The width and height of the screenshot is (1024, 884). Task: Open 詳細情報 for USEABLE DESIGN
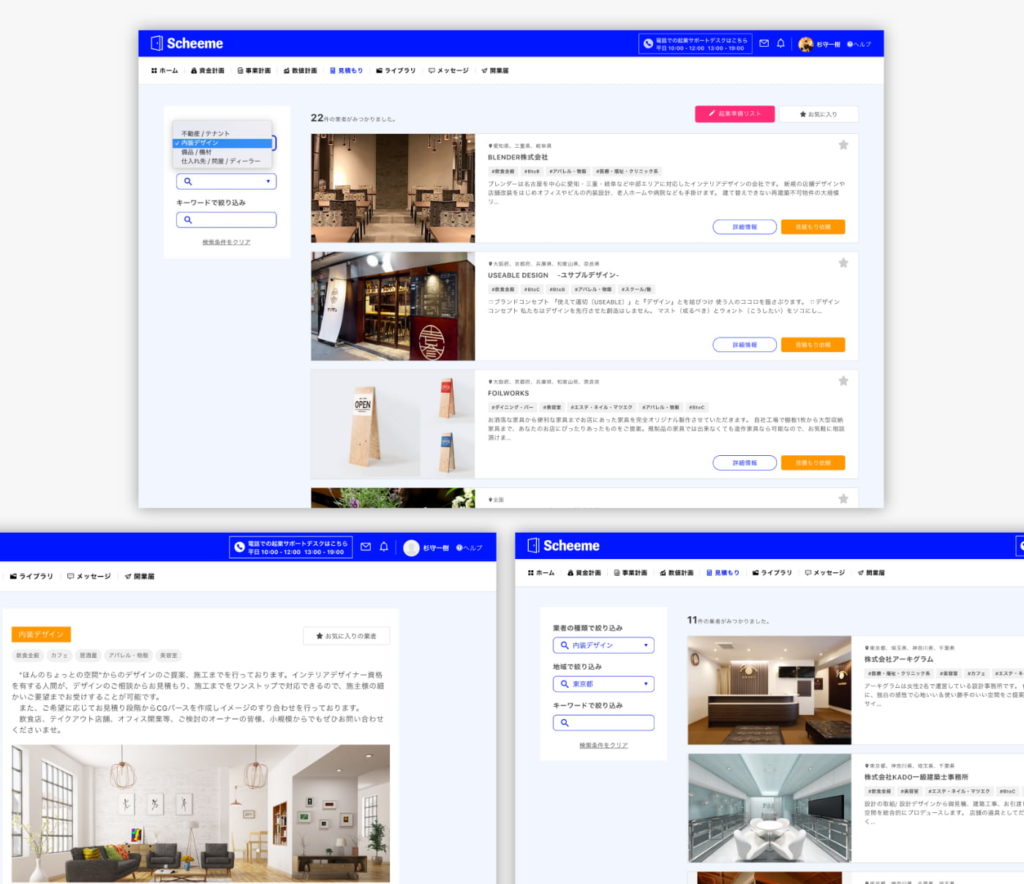point(744,345)
